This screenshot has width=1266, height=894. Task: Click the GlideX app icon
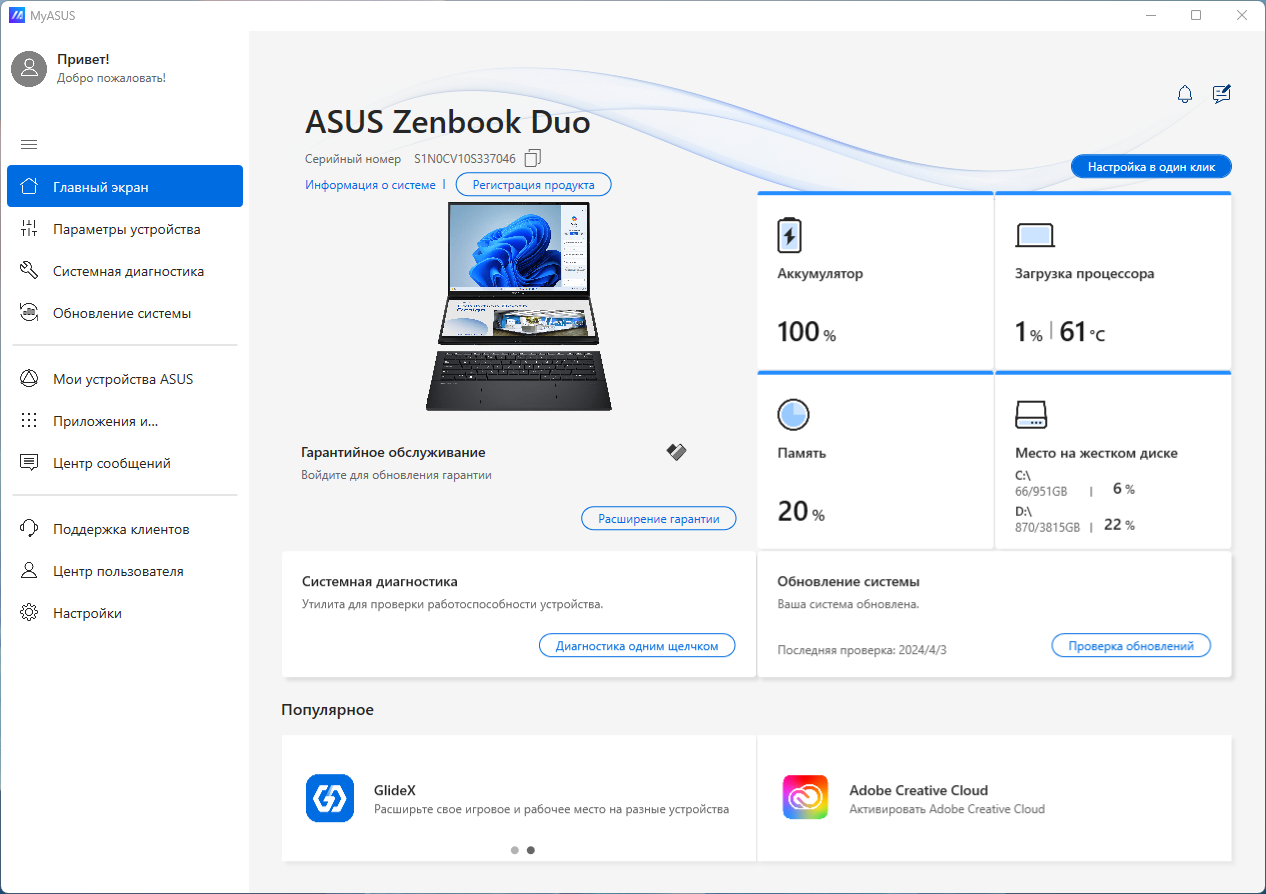click(330, 798)
